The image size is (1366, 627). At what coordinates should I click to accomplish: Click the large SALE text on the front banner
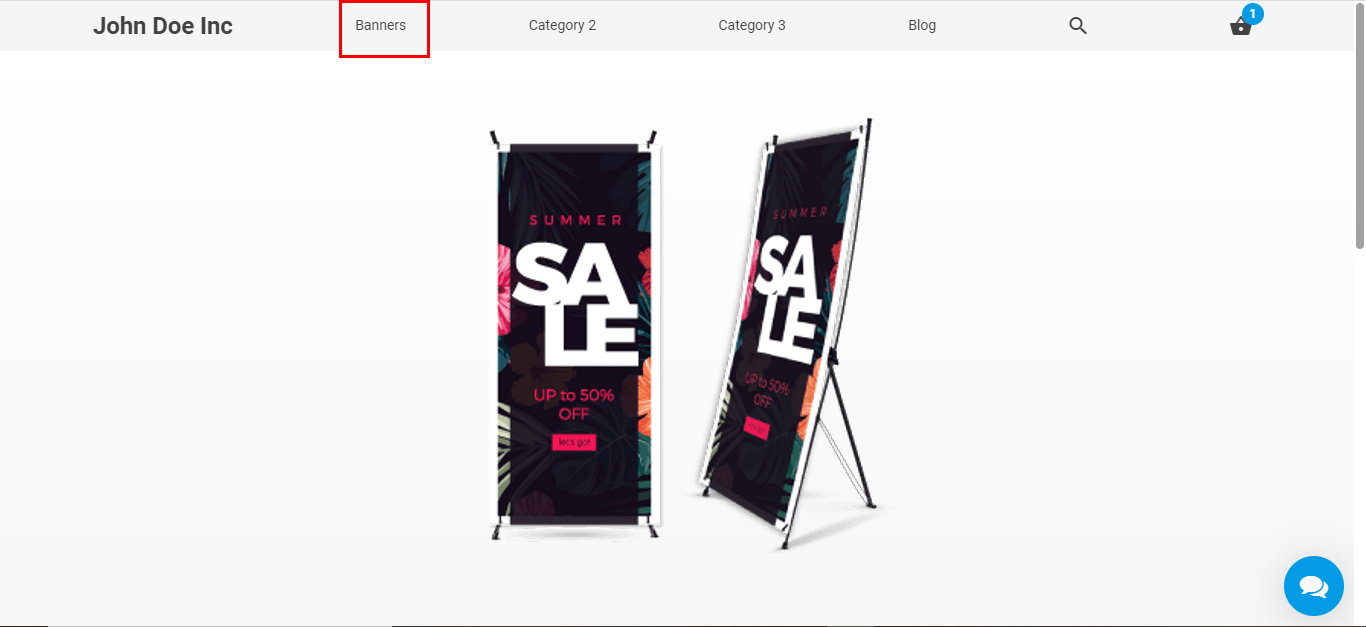[x=576, y=305]
